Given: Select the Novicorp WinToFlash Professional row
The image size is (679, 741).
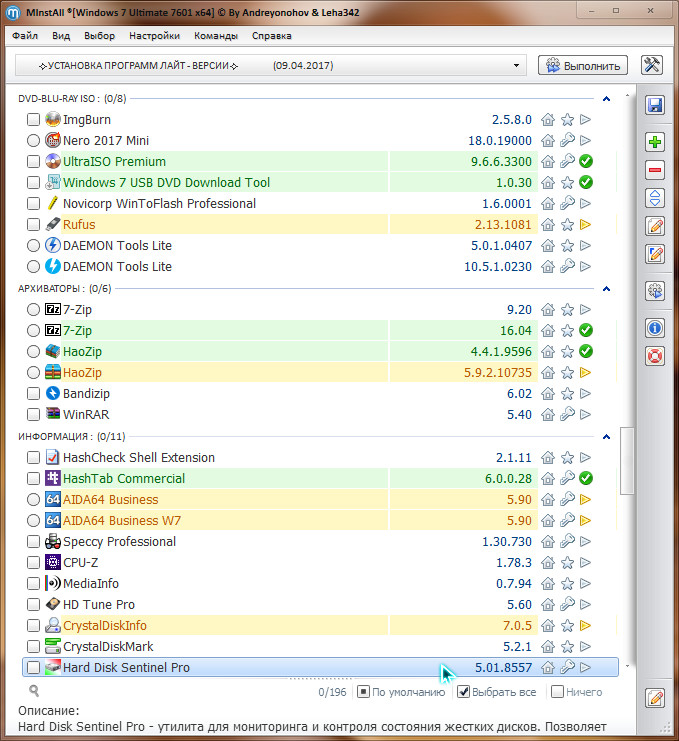Looking at the screenshot, I should point(320,203).
